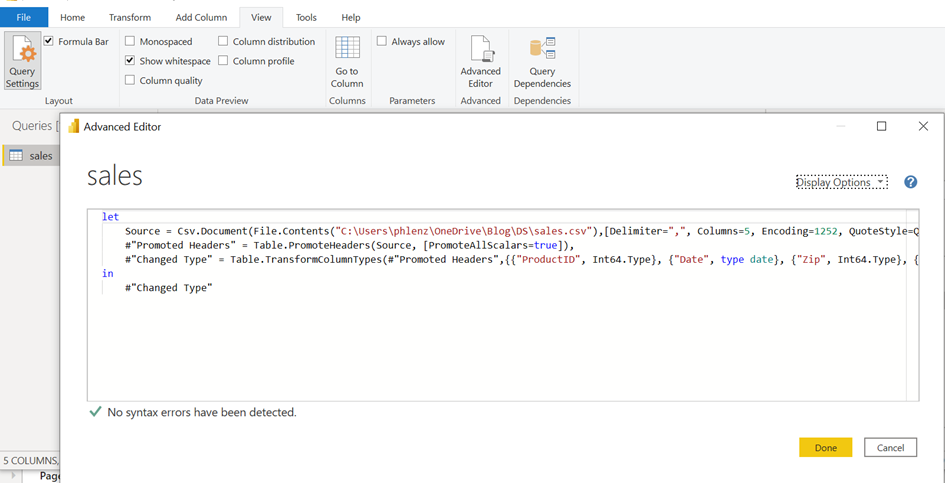This screenshot has width=945, height=483.
Task: Enable Column profile checkbox
Action: click(x=223, y=61)
